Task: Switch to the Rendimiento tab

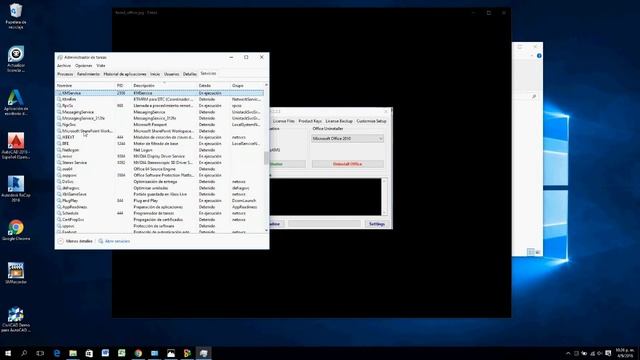Action: tap(88, 74)
